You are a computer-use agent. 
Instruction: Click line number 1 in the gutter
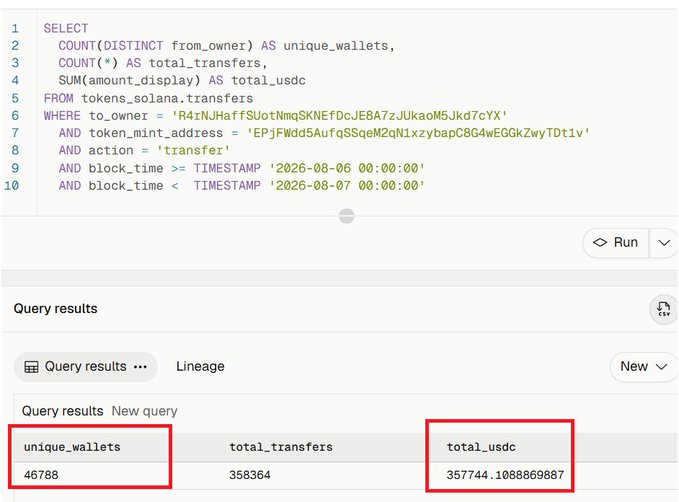15,29
